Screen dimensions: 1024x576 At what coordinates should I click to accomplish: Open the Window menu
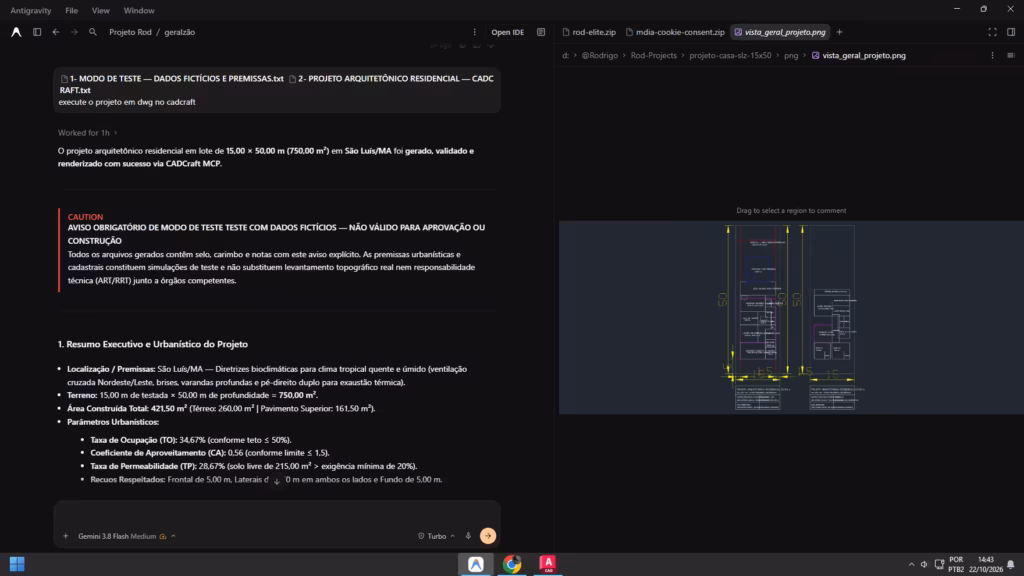pos(139,10)
